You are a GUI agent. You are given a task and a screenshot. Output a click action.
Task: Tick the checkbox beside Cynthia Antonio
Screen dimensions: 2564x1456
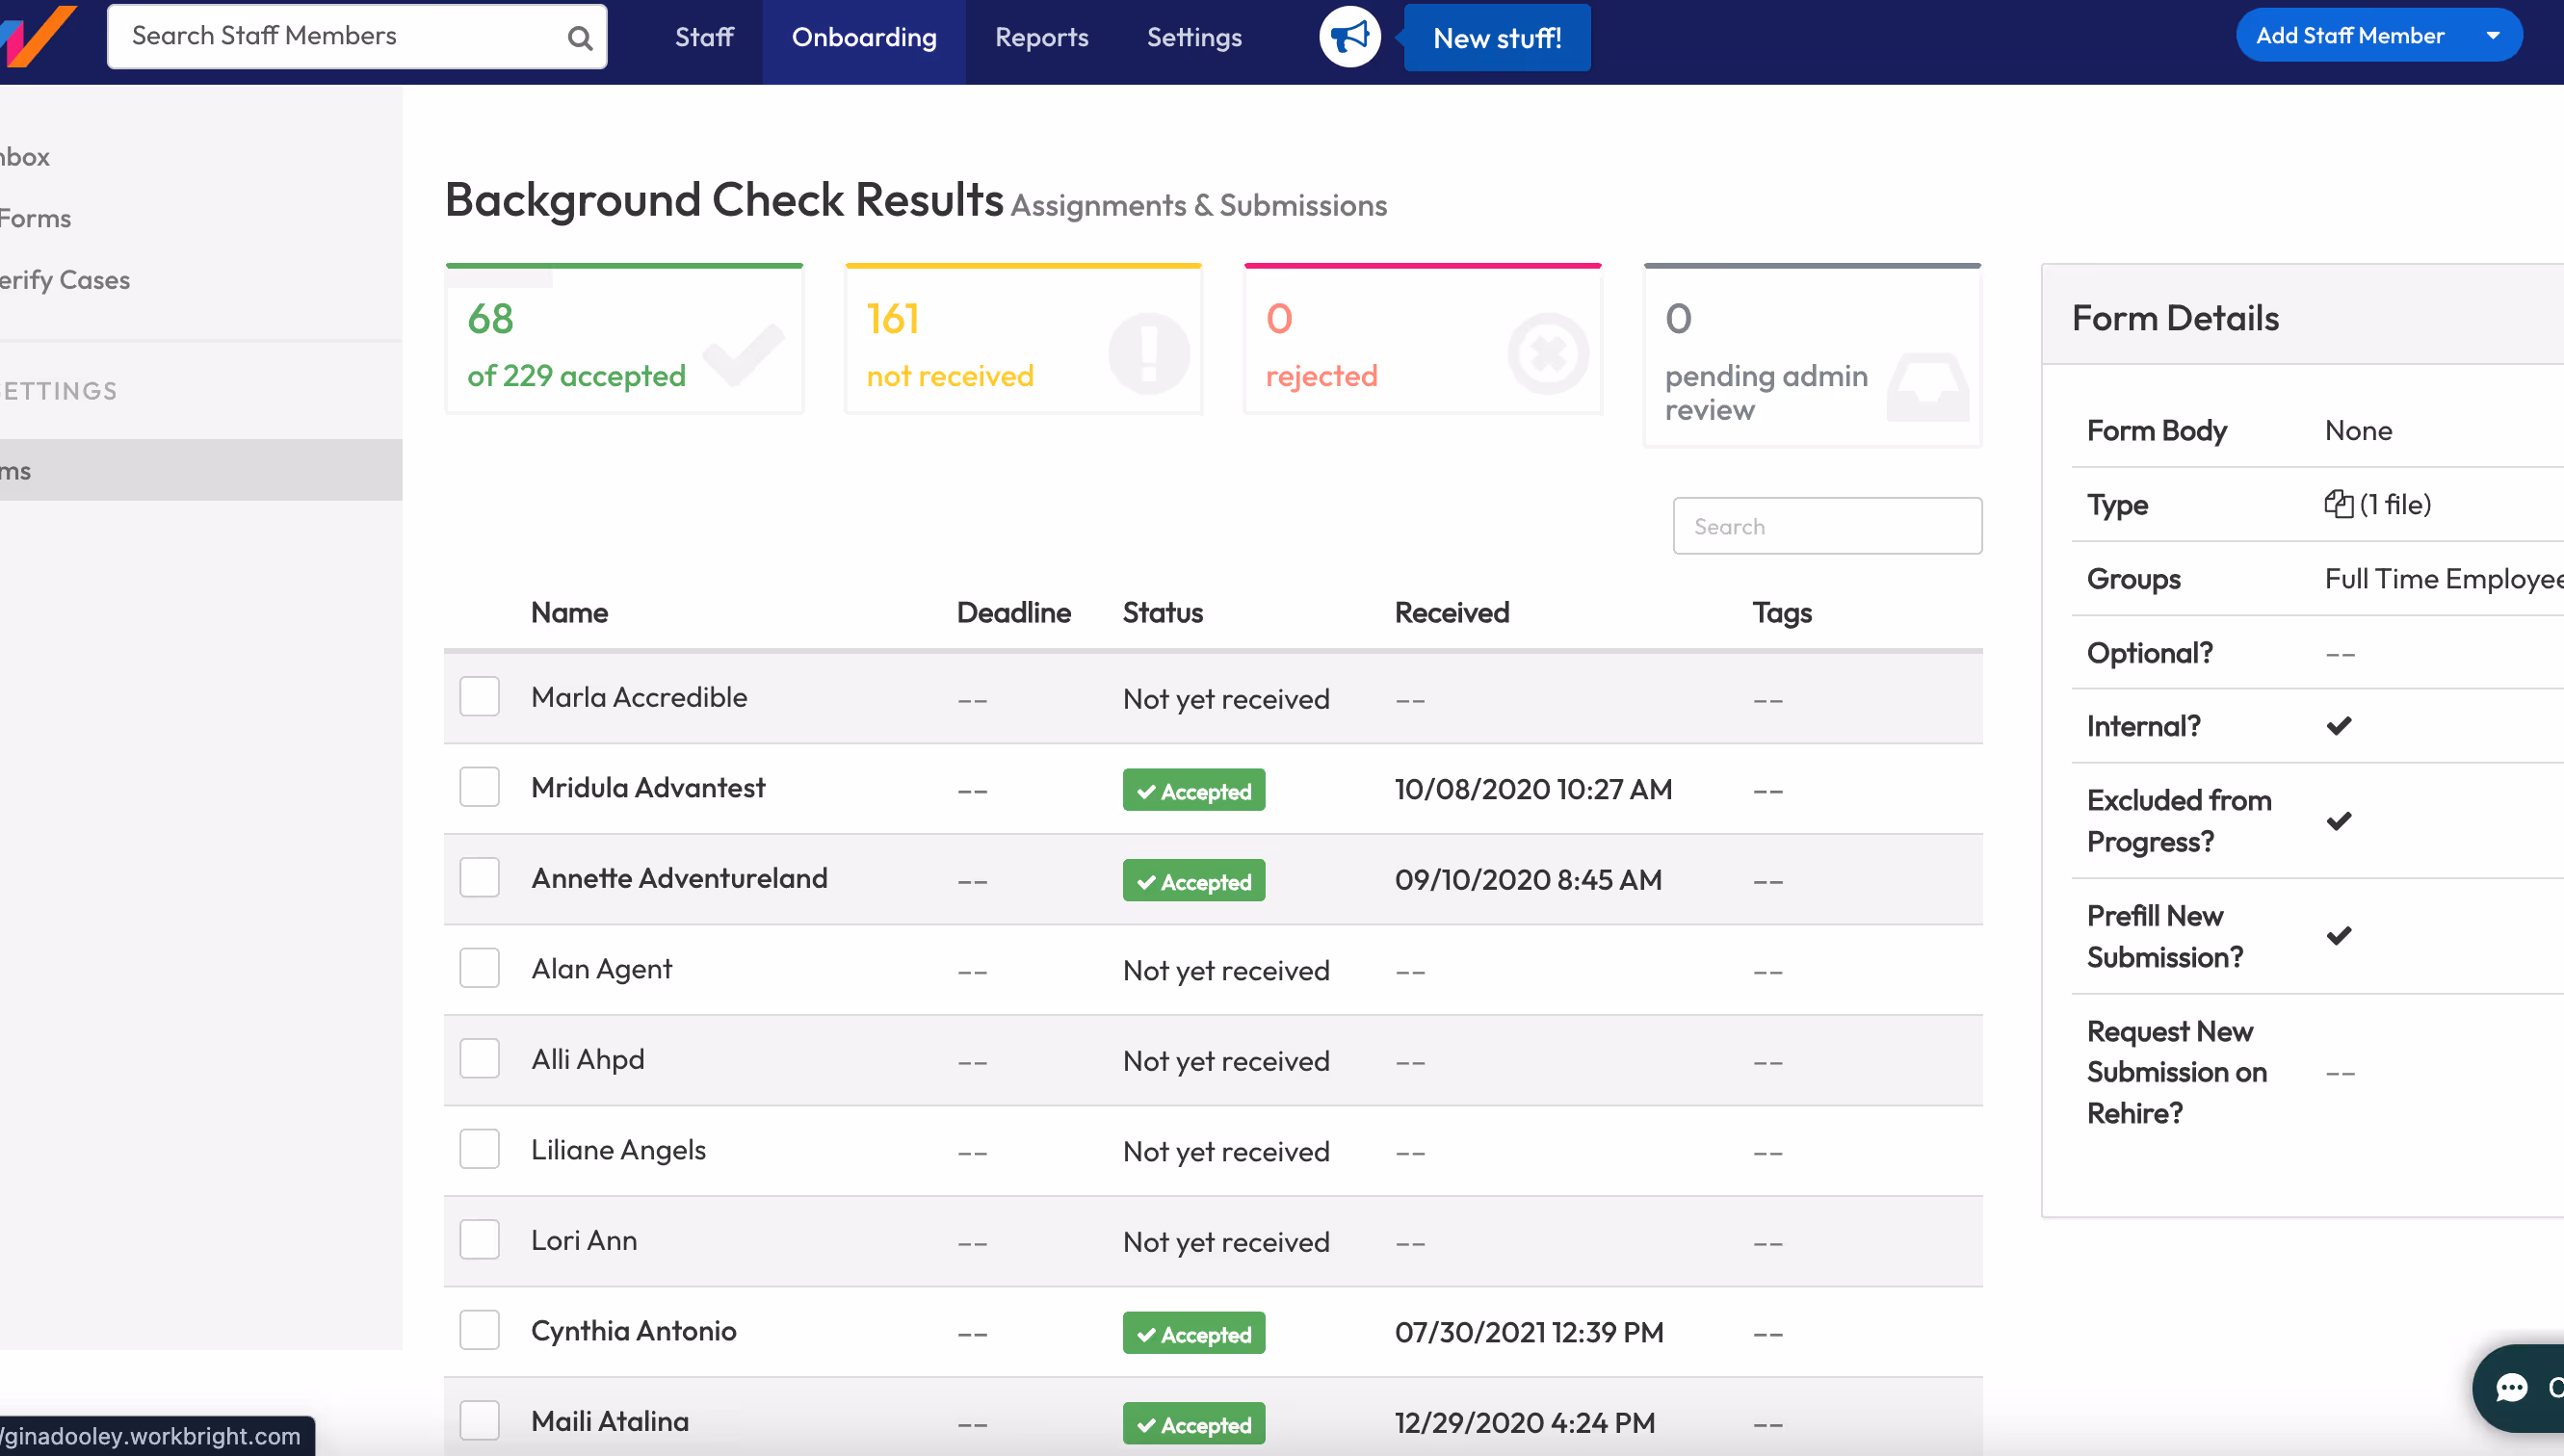[479, 1330]
